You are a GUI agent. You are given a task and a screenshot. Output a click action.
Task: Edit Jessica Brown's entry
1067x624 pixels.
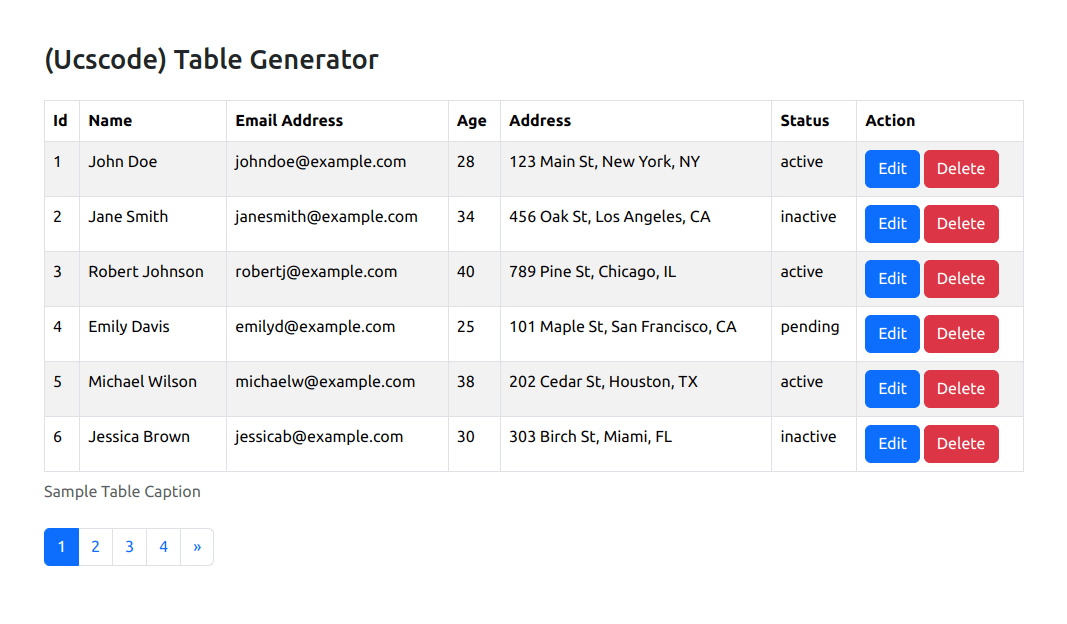[892, 444]
